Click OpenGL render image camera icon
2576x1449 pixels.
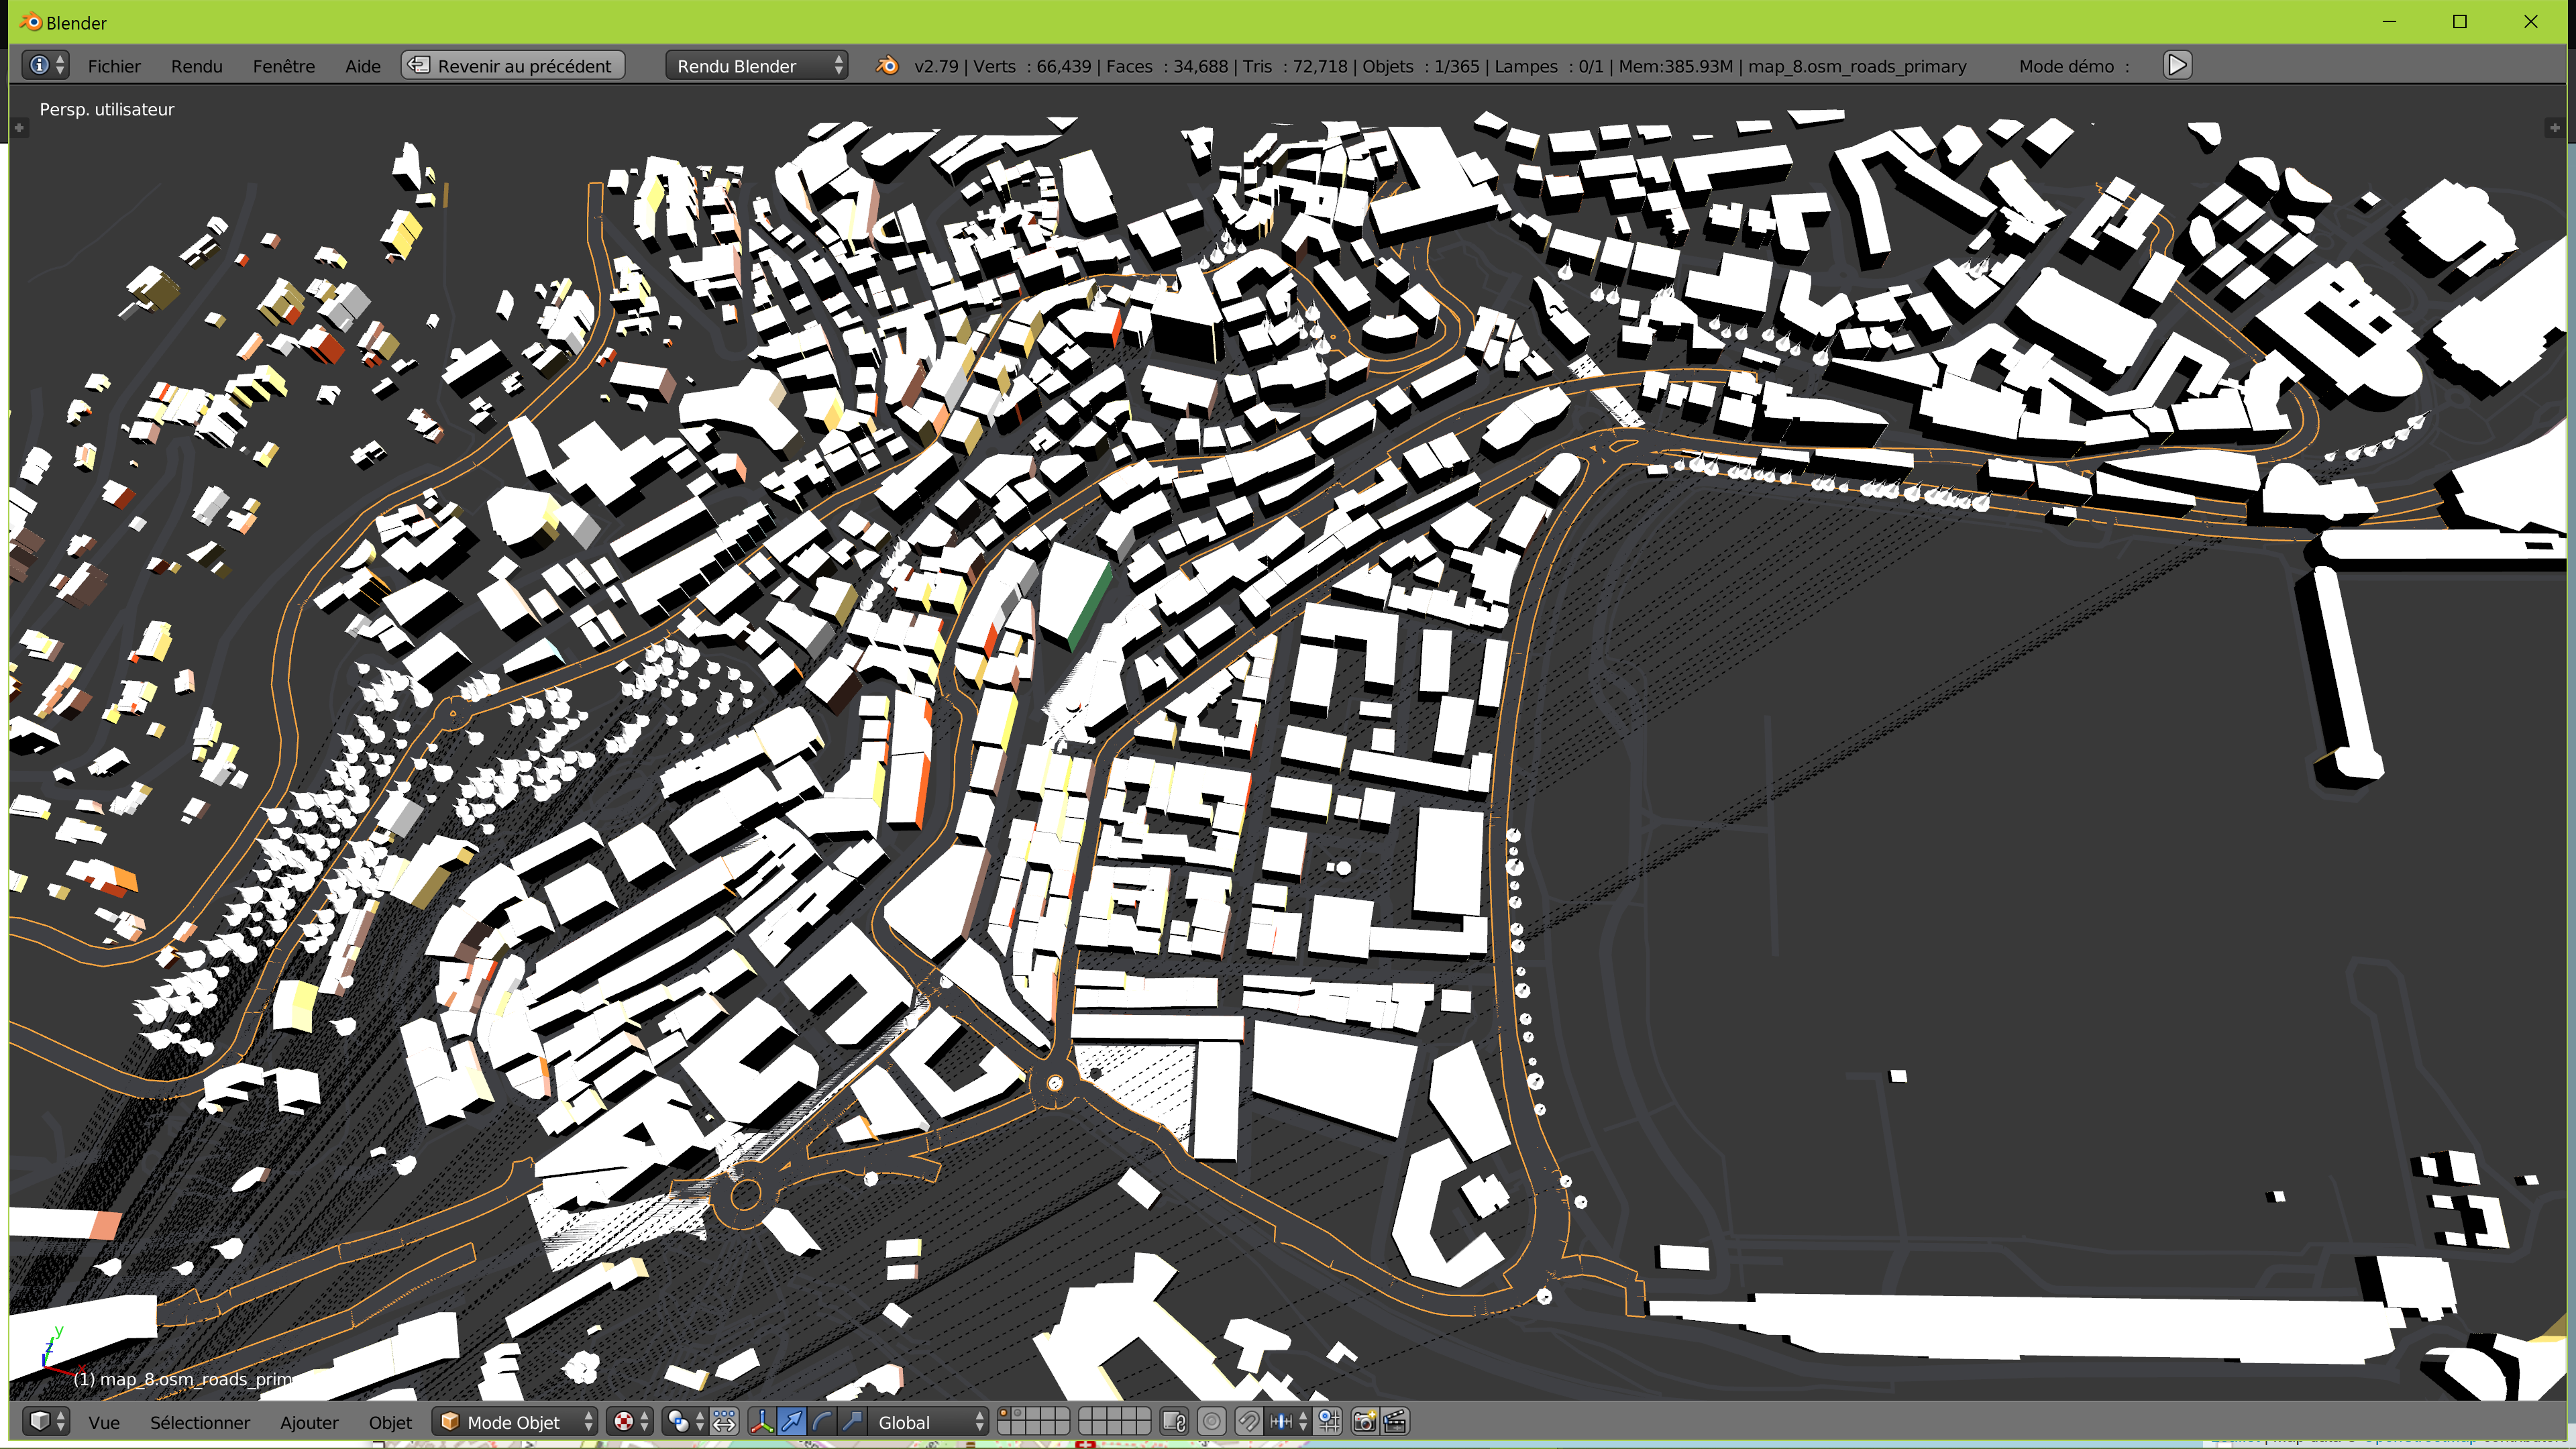[1364, 1421]
